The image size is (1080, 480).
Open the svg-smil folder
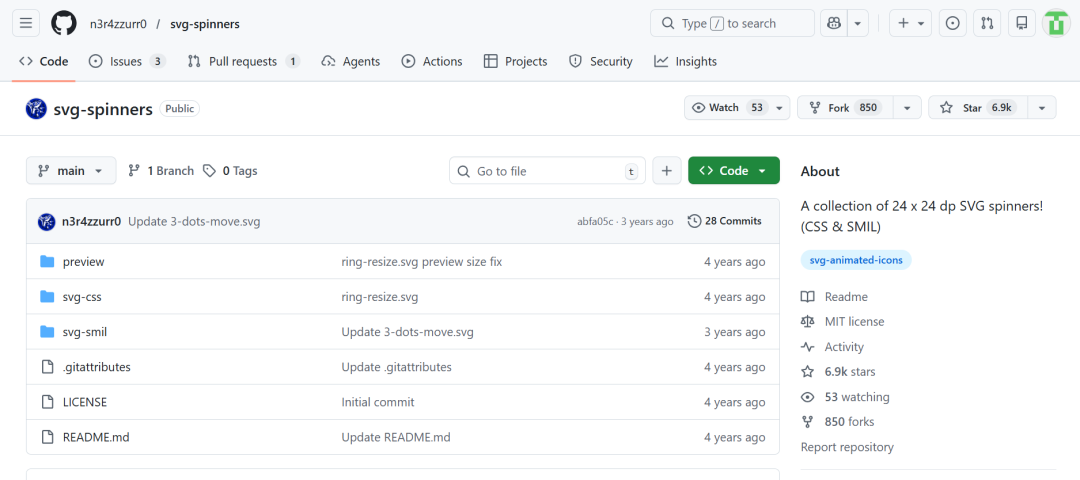(x=85, y=332)
